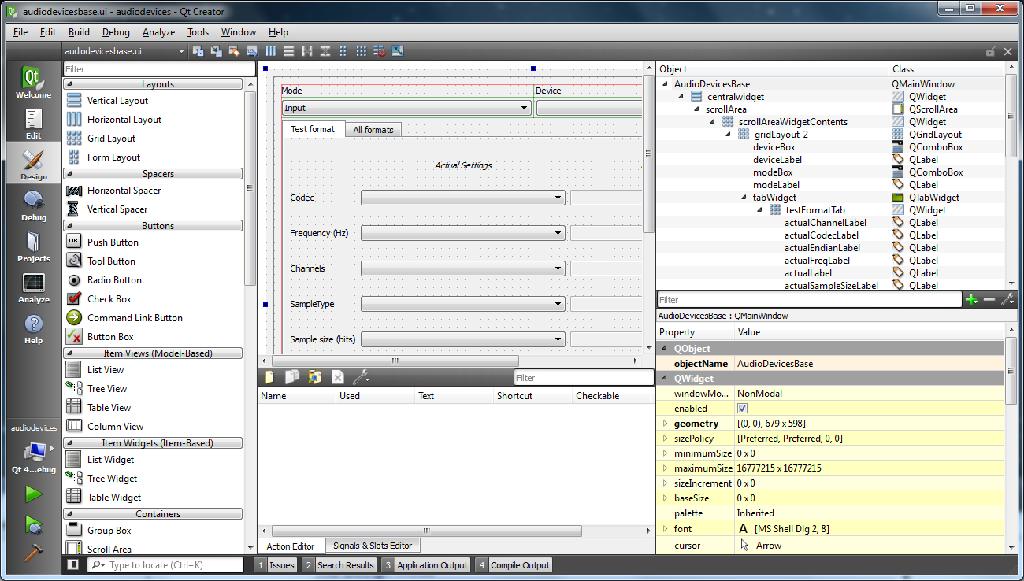Open Debug mode in sidebar
The image size is (1024, 581).
click(x=33, y=205)
